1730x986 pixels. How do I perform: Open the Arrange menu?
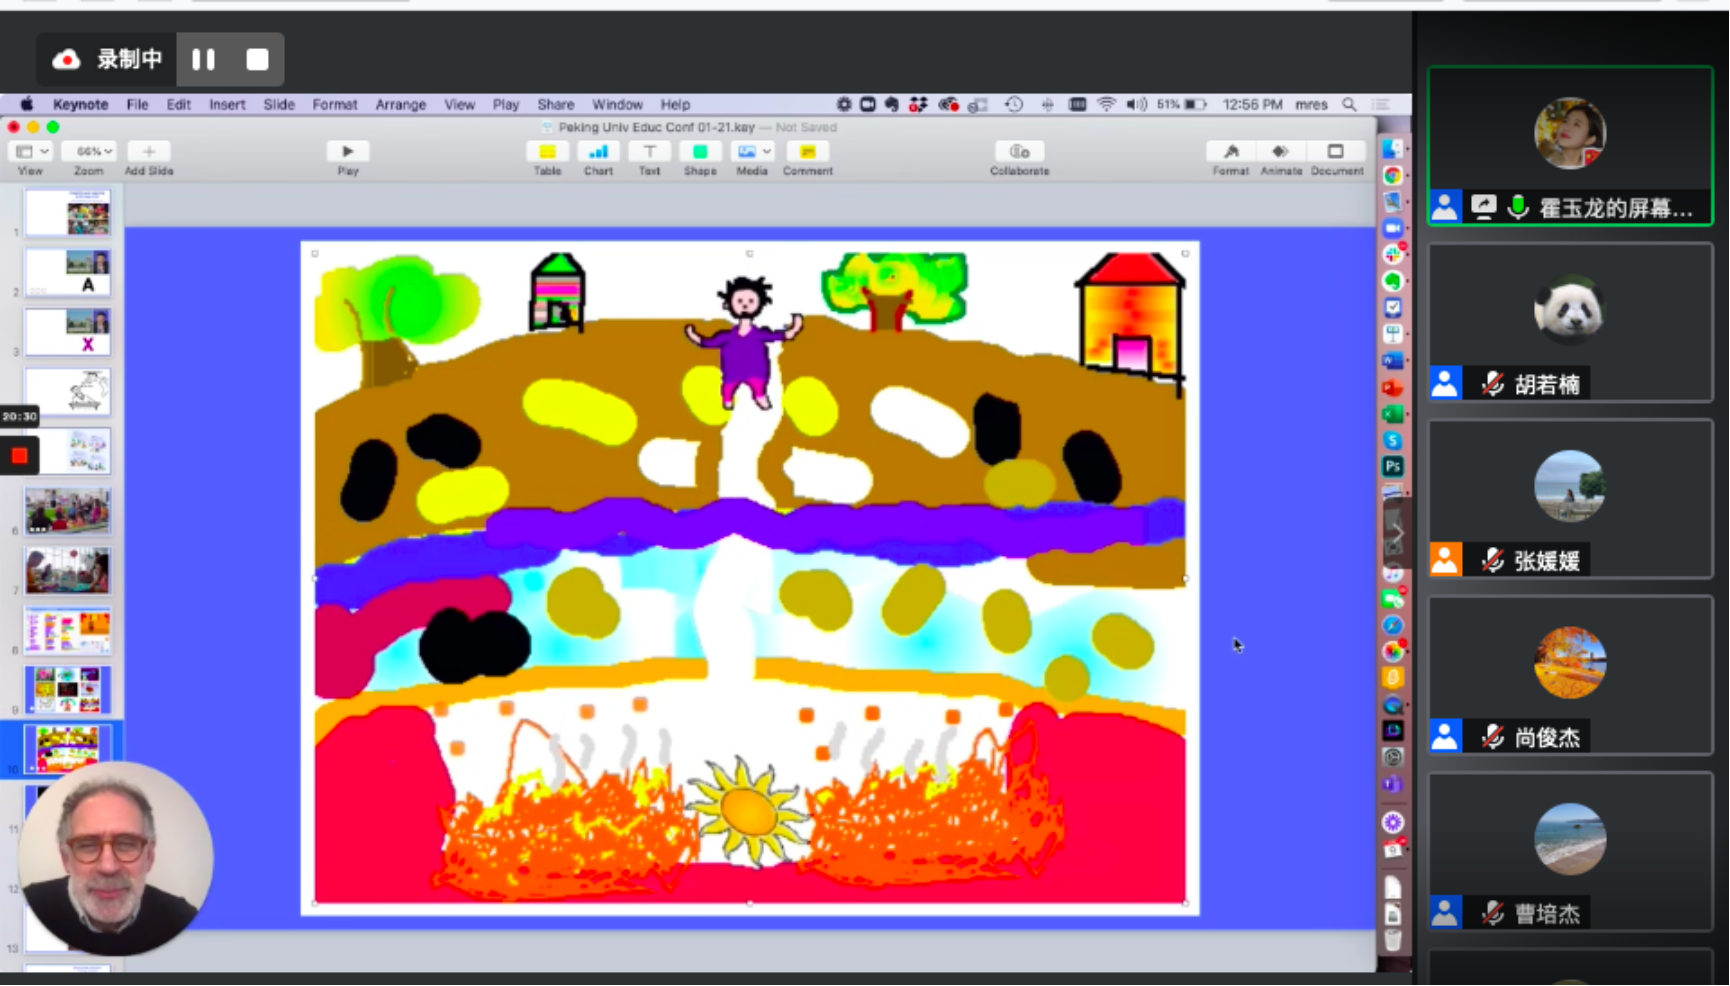pyautogui.click(x=400, y=104)
